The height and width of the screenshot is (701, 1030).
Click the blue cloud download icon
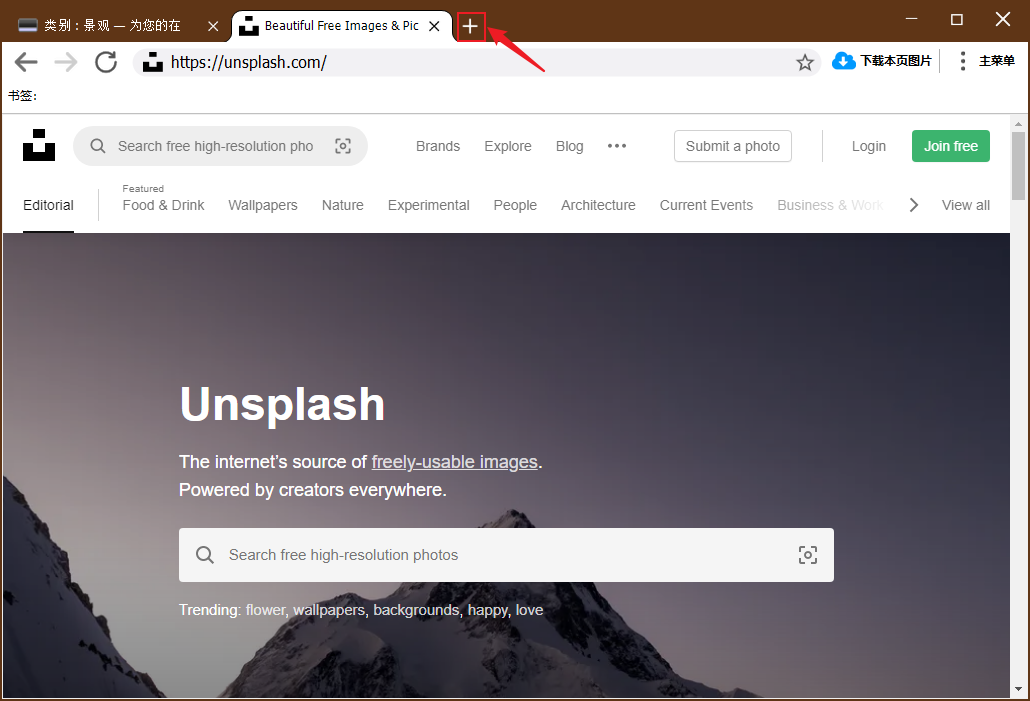(x=843, y=61)
